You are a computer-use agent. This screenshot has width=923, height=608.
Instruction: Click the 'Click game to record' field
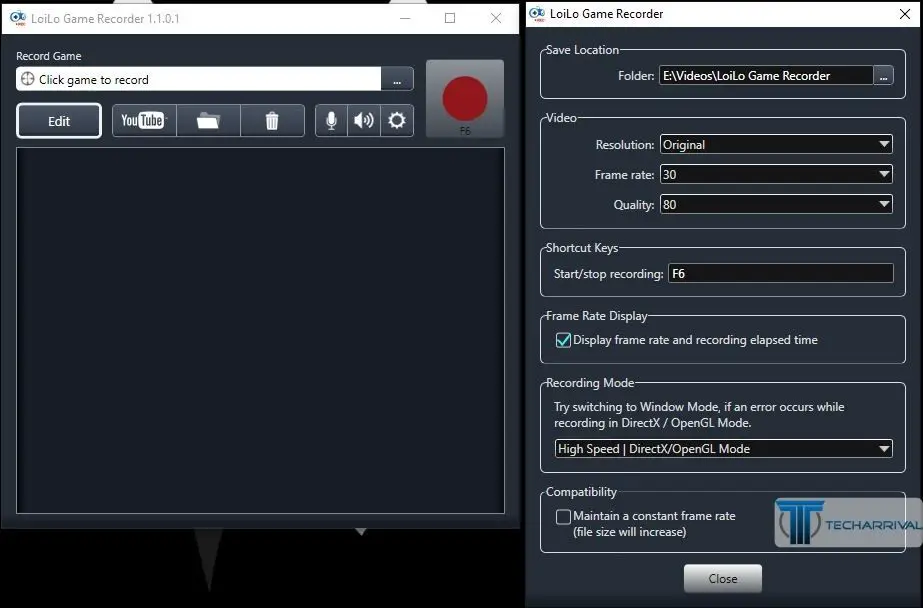[x=198, y=79]
